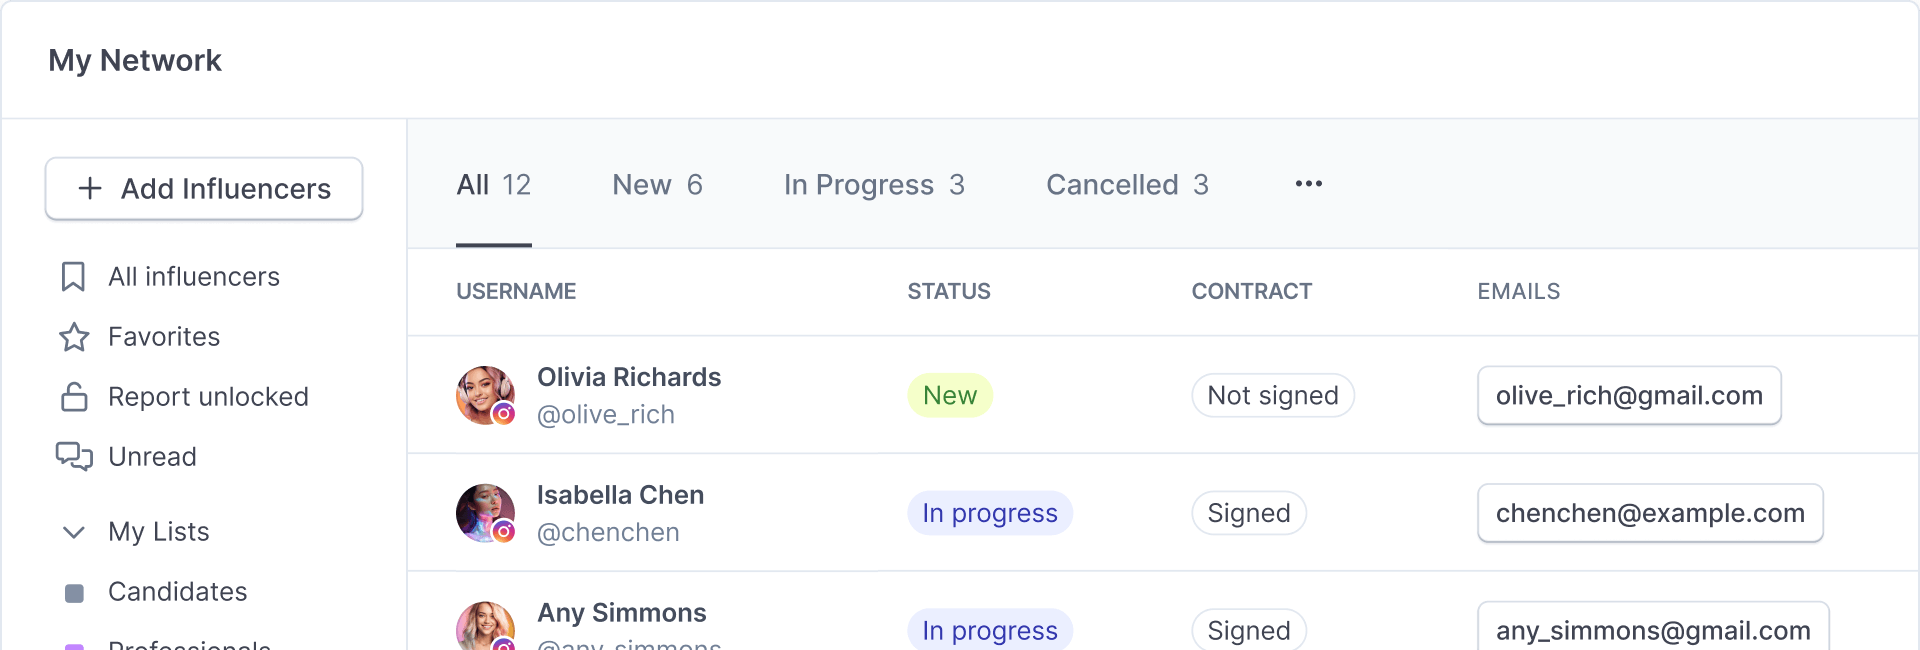The height and width of the screenshot is (650, 1920).
Task: Switch to the In Progress tab
Action: click(x=873, y=185)
